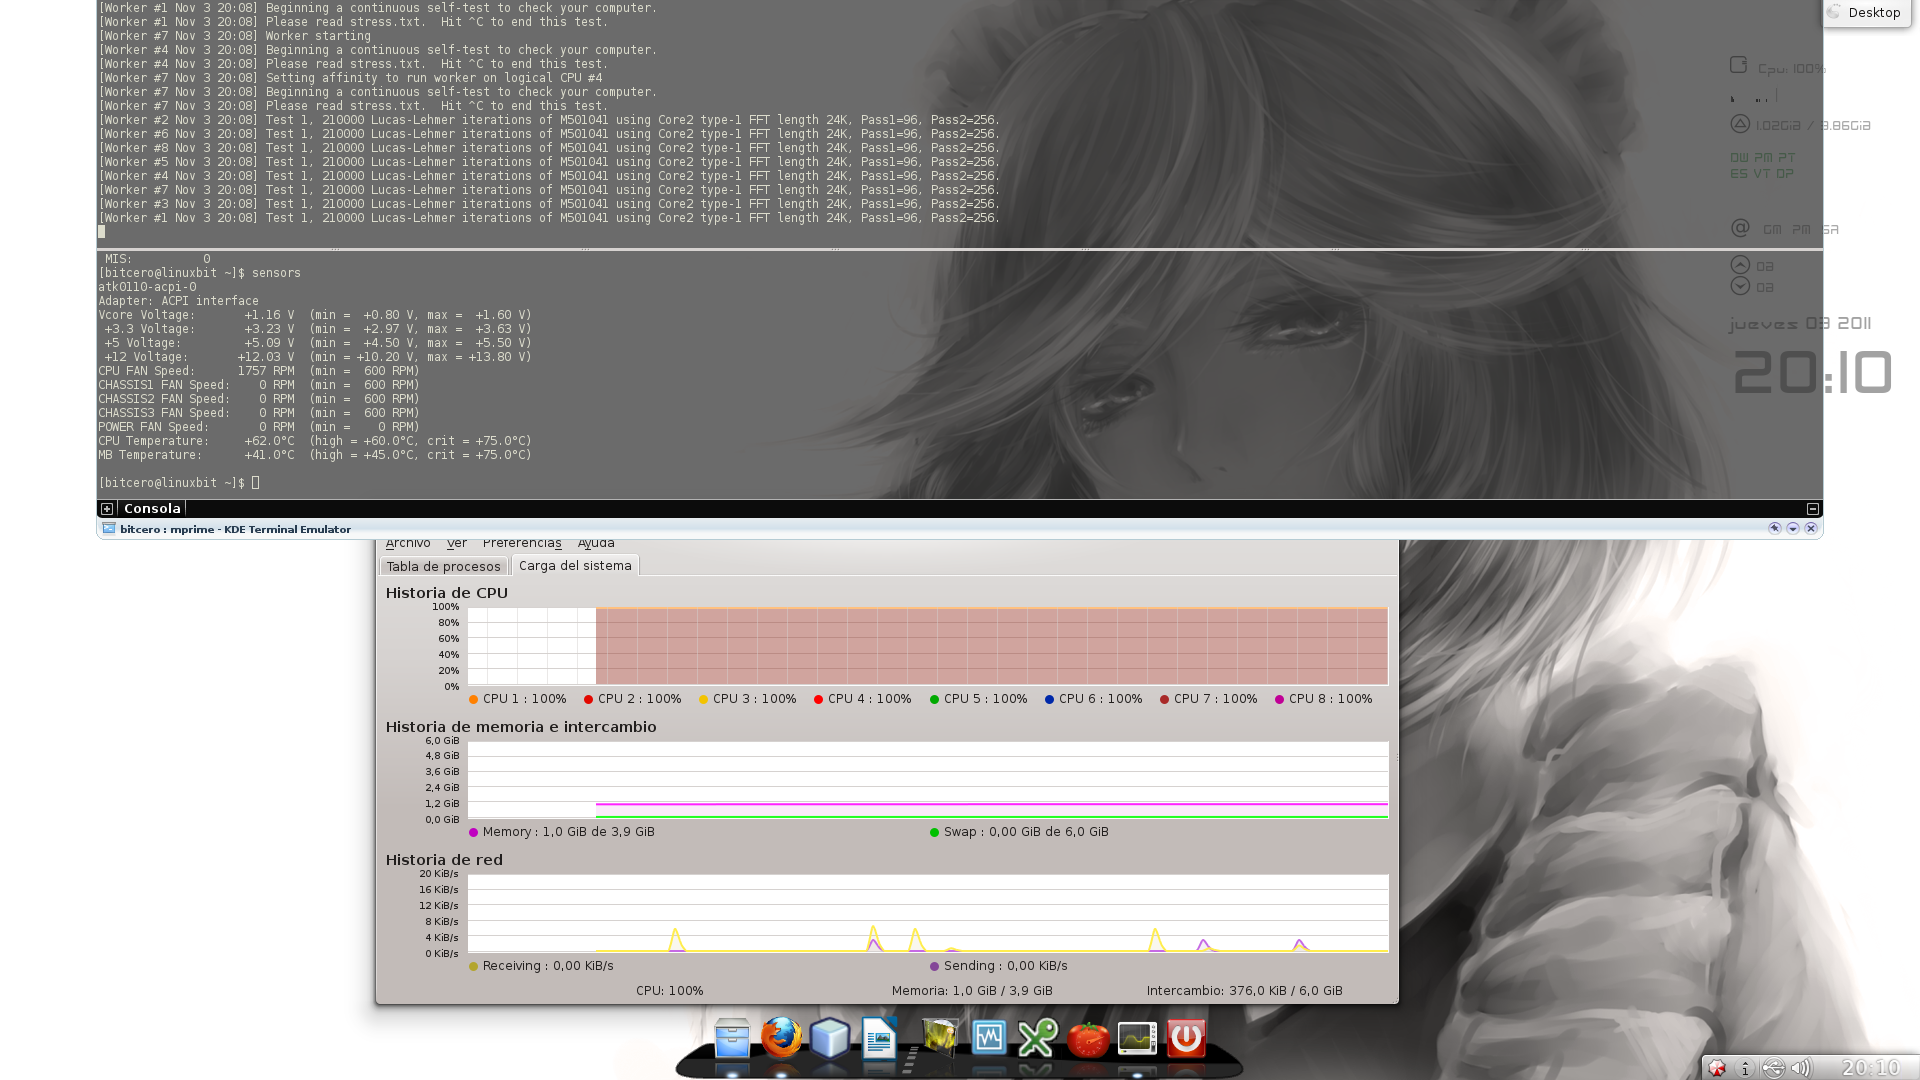Click status bar 'Memoria: 1,0 GiB / 3,9 GiB'
This screenshot has height=1080, width=1920.
click(972, 991)
